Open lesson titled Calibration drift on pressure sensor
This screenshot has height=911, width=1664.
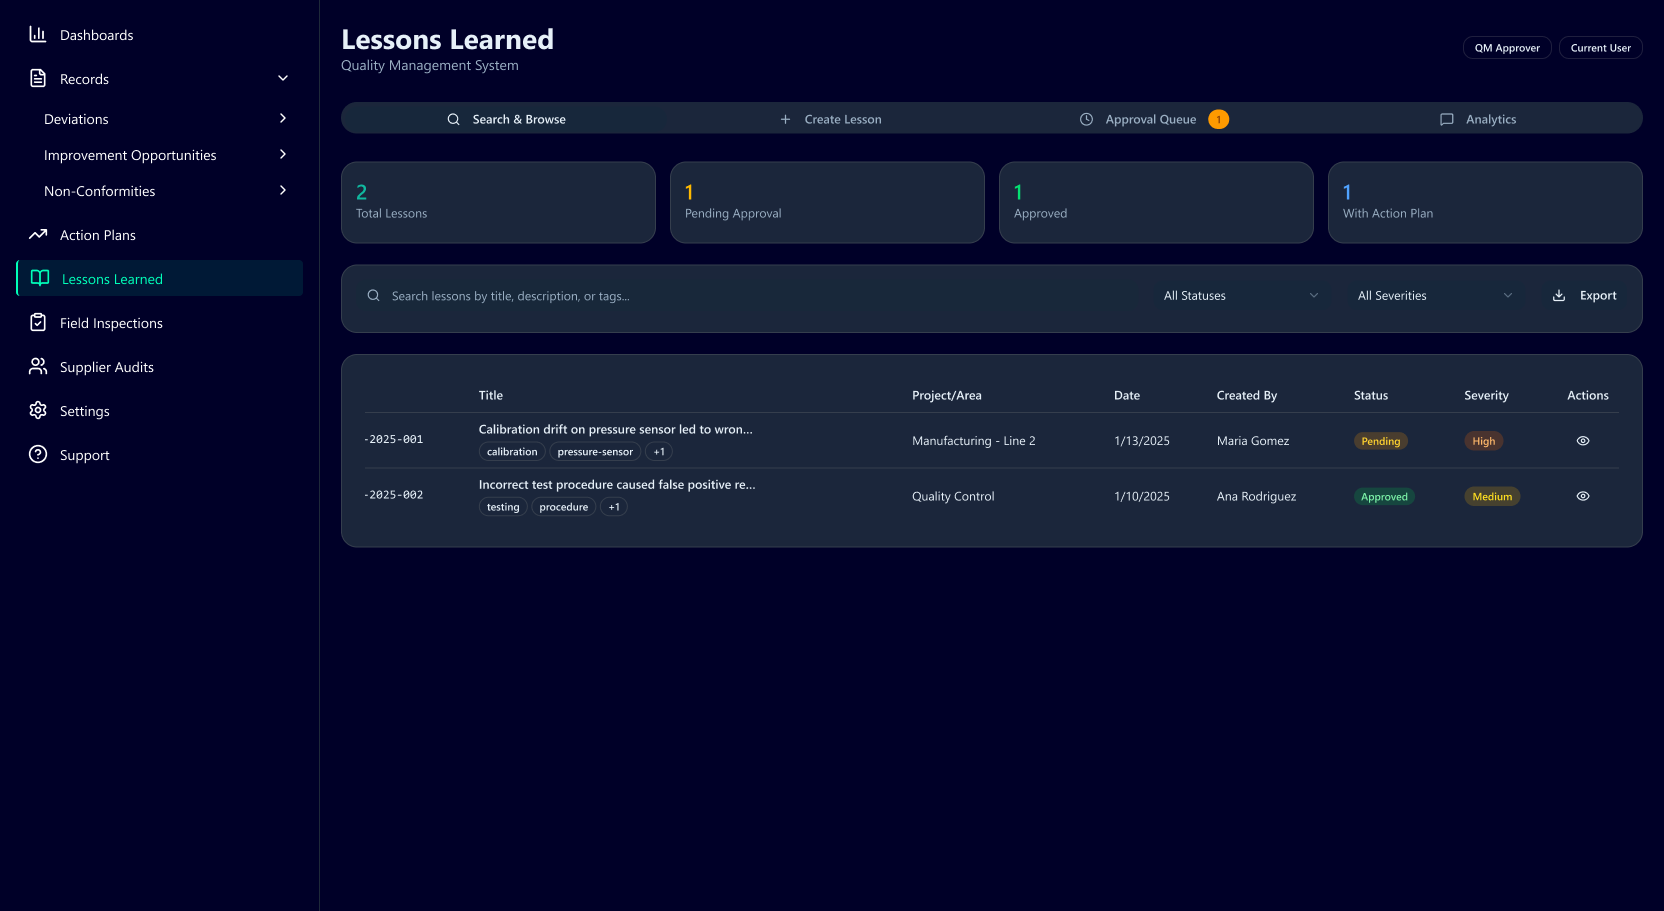click(615, 429)
